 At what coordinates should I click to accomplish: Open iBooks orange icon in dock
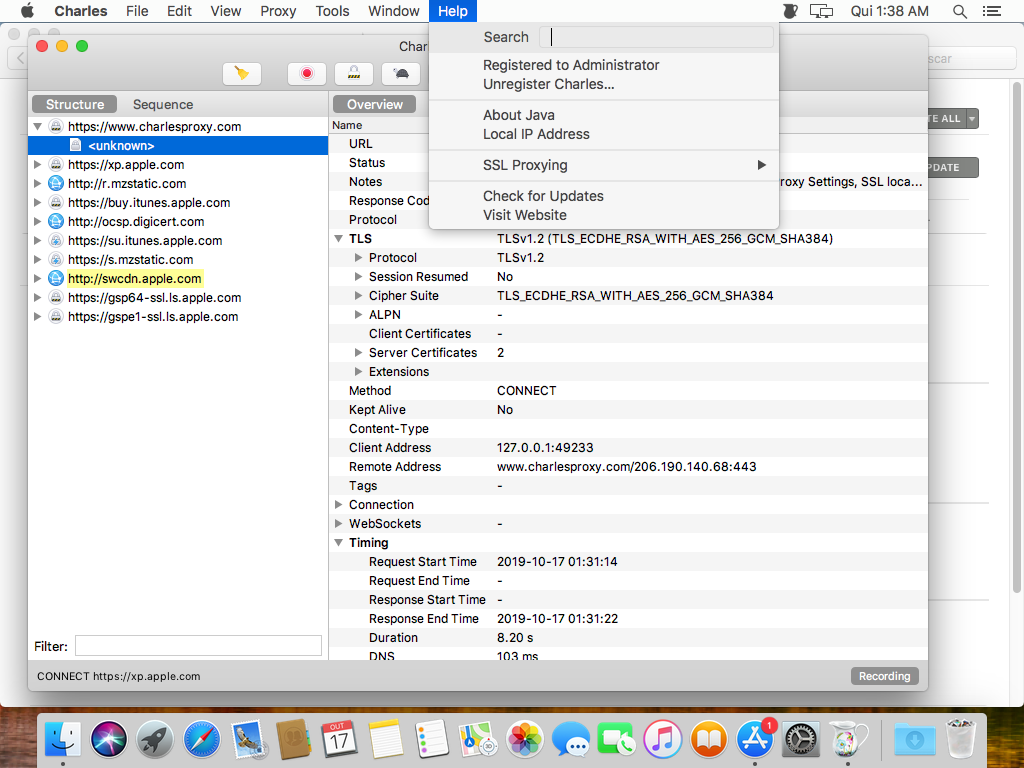[709, 739]
